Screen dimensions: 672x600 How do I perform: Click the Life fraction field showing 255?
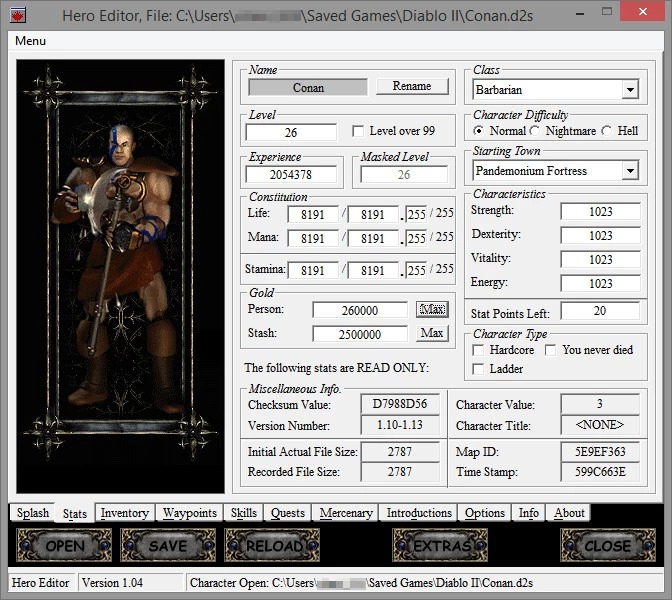click(417, 214)
